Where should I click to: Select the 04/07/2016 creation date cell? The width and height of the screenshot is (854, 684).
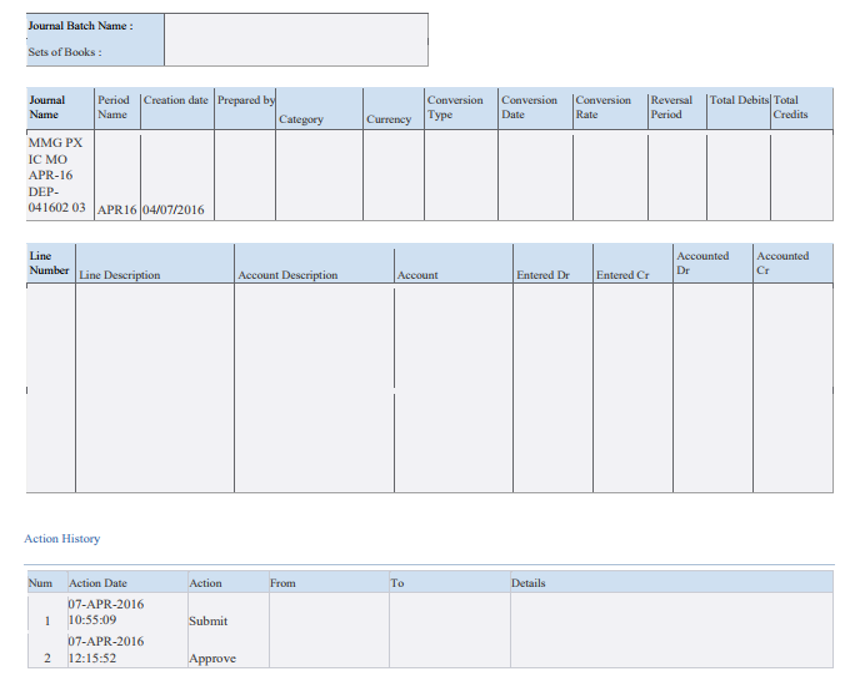pyautogui.click(x=174, y=210)
